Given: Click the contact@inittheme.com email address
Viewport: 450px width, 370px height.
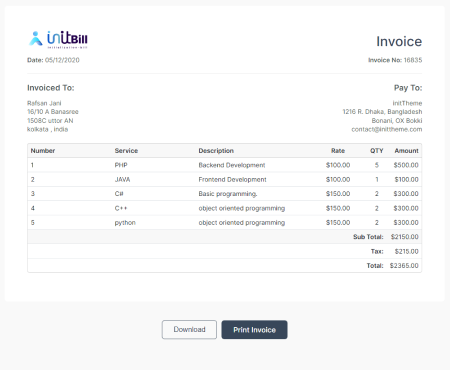Looking at the screenshot, I should click(x=387, y=129).
